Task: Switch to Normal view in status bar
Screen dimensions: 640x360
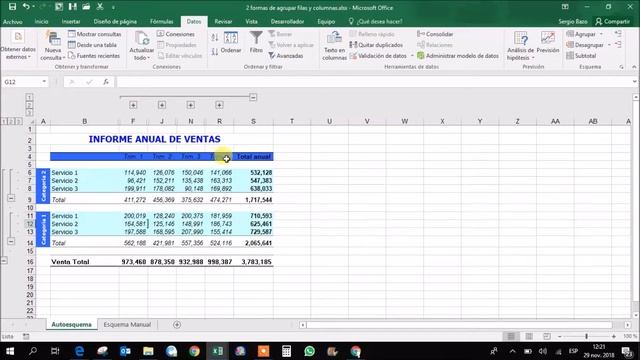Action: tap(511, 336)
